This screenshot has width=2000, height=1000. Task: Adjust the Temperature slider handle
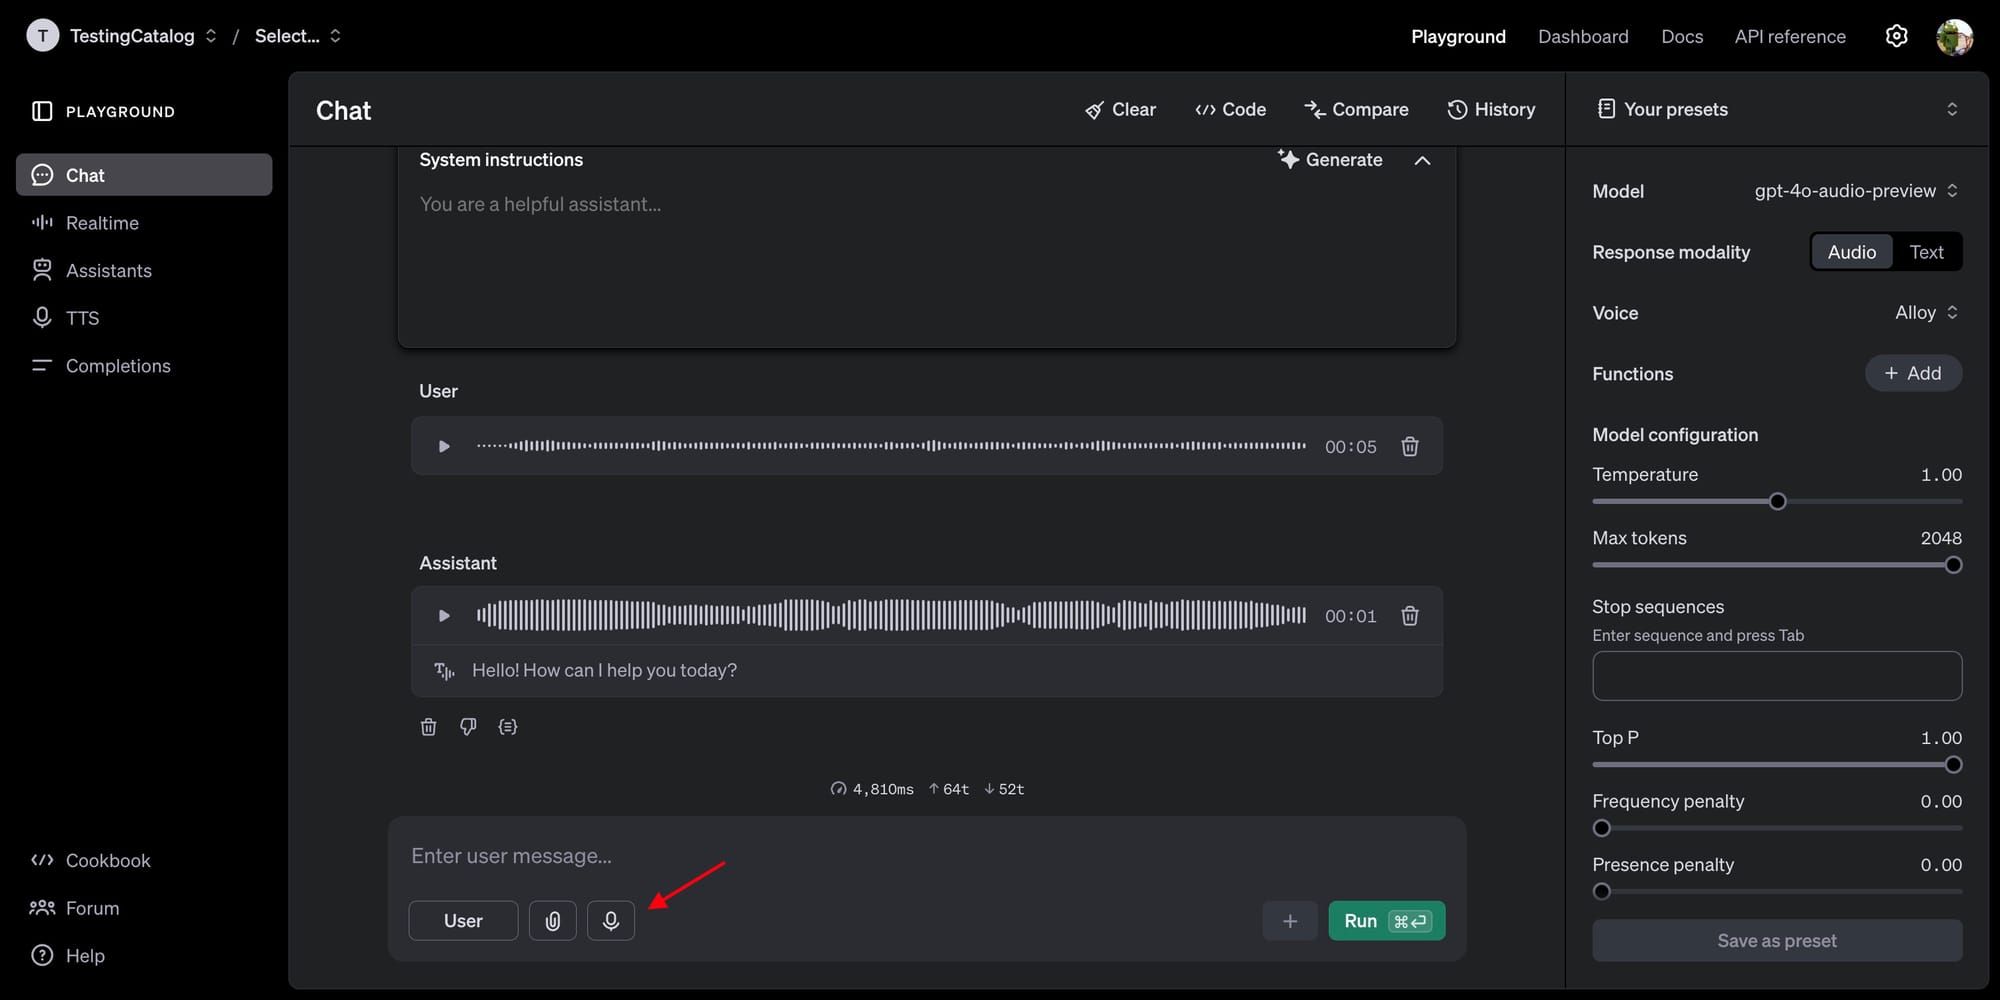pyautogui.click(x=1777, y=501)
